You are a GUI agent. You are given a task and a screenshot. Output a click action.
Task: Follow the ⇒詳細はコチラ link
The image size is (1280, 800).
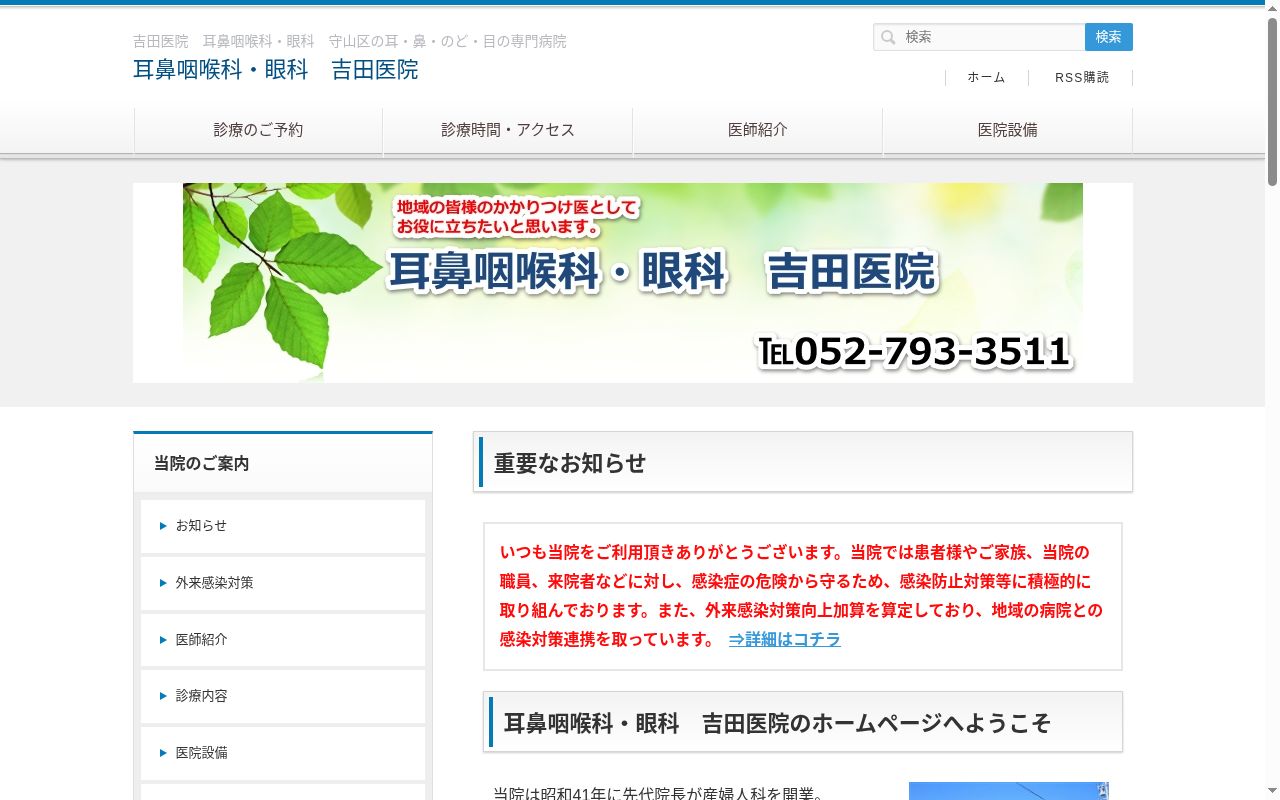tap(785, 639)
